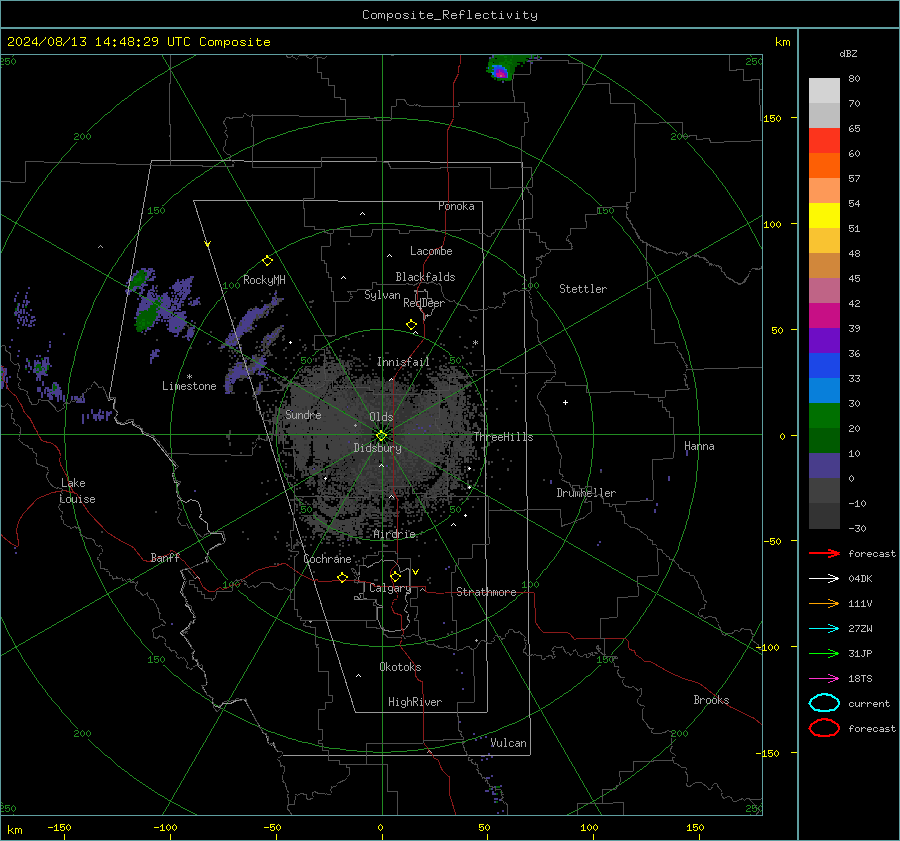Screen dimensions: 900x841
Task: Click the Cochrane label
Action: point(327,559)
